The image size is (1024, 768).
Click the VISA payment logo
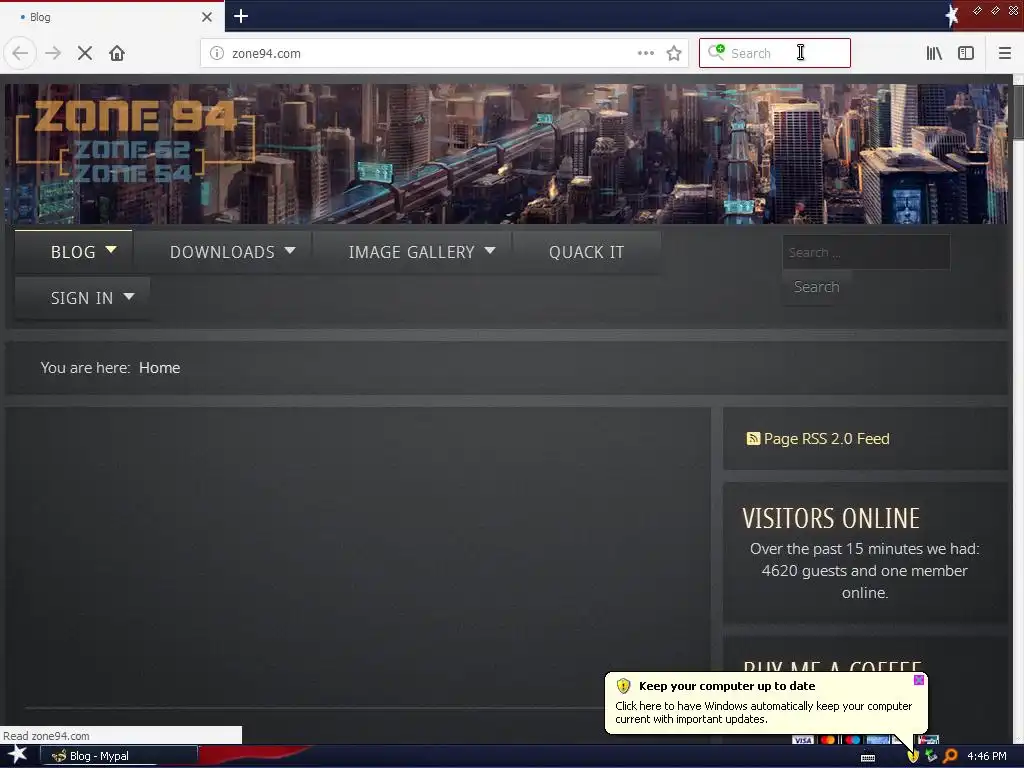[x=803, y=740]
